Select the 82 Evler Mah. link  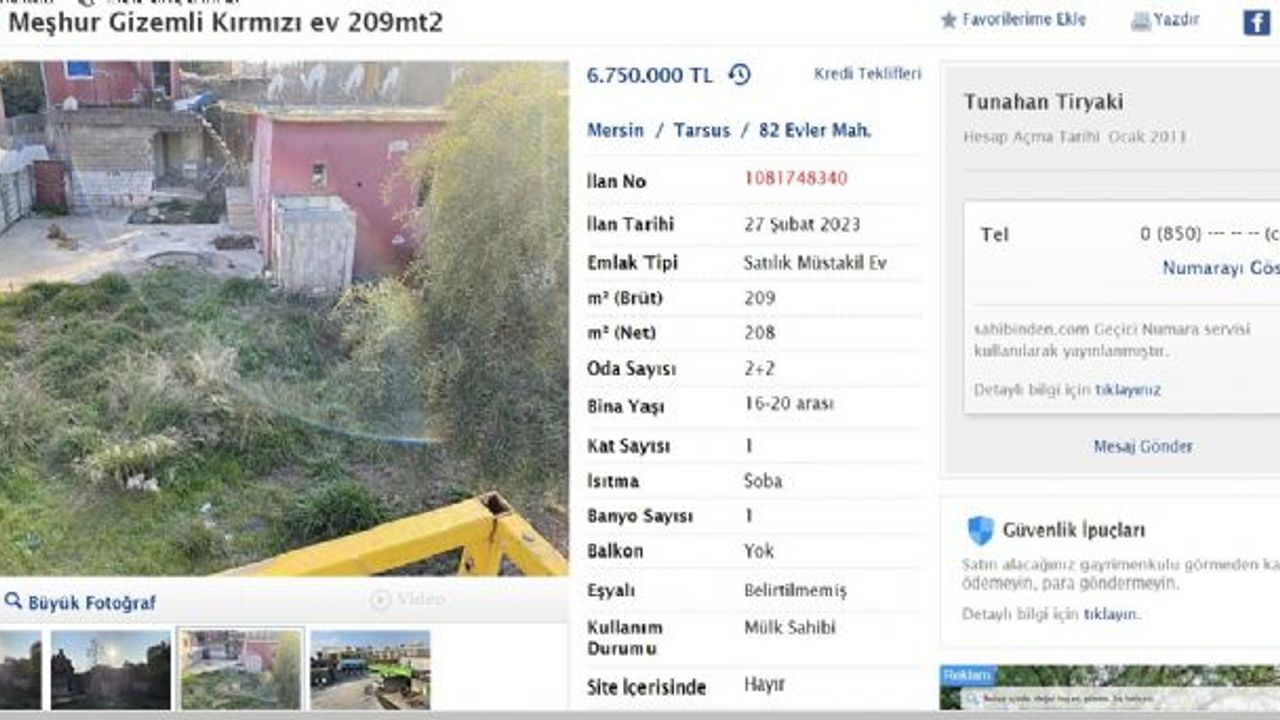click(815, 130)
